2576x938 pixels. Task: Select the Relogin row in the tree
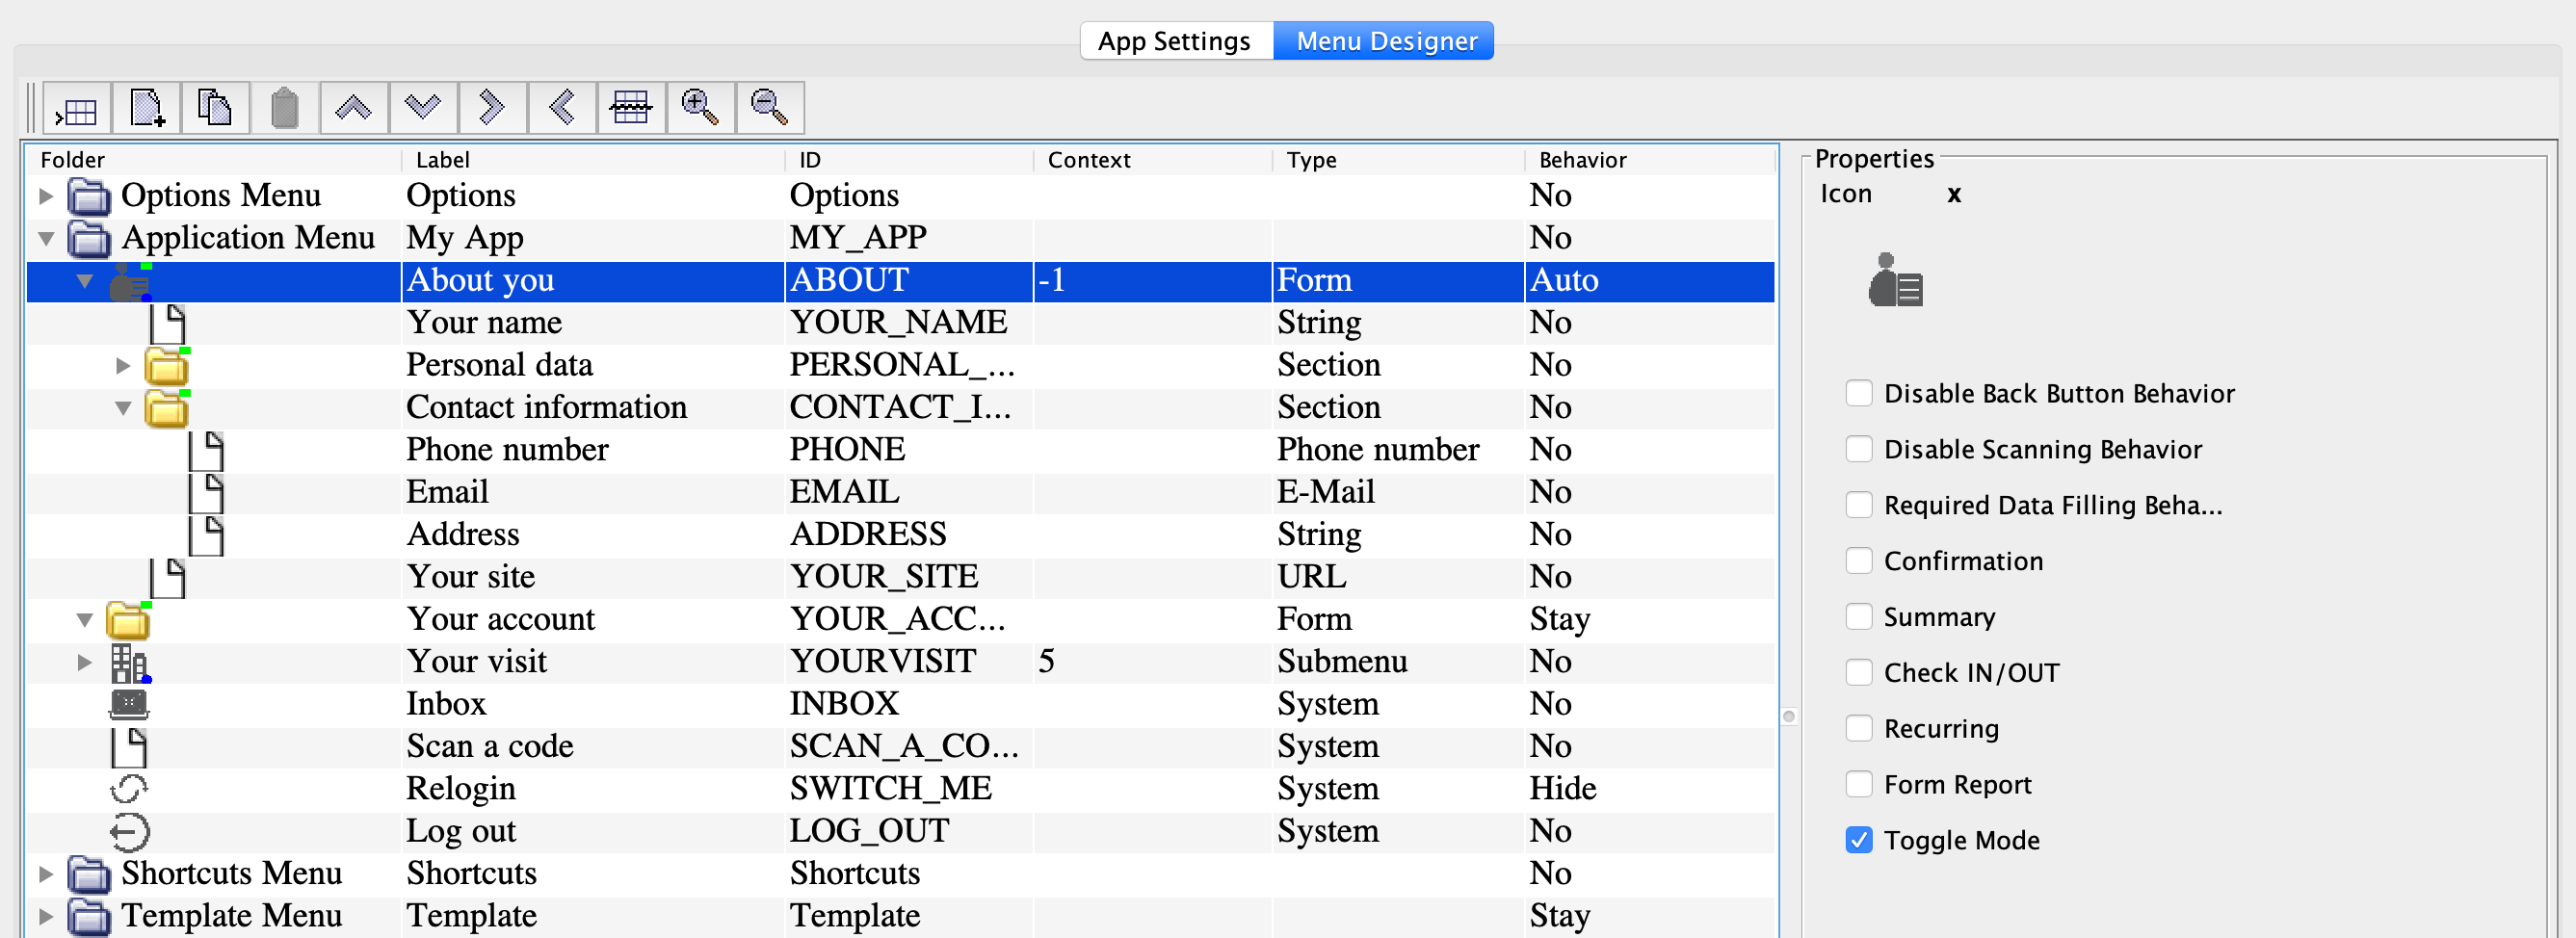click(460, 789)
